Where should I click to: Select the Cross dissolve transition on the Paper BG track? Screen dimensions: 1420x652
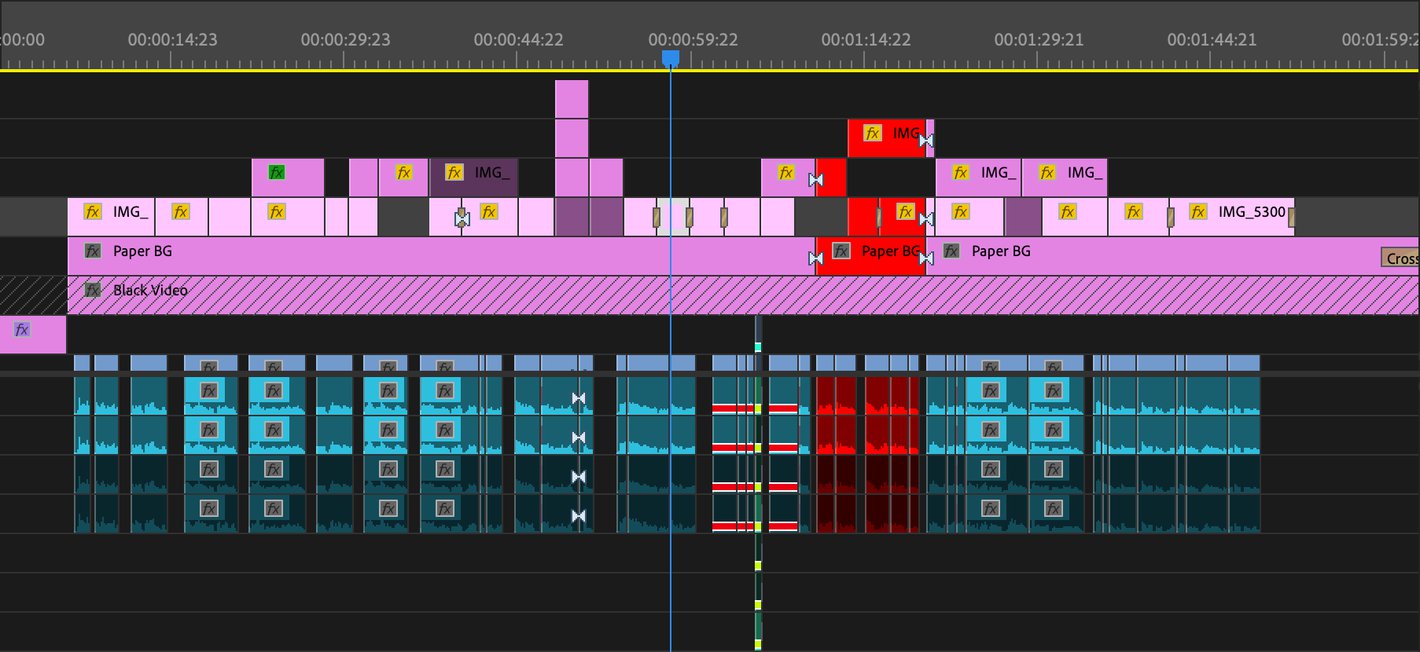tap(1400, 258)
